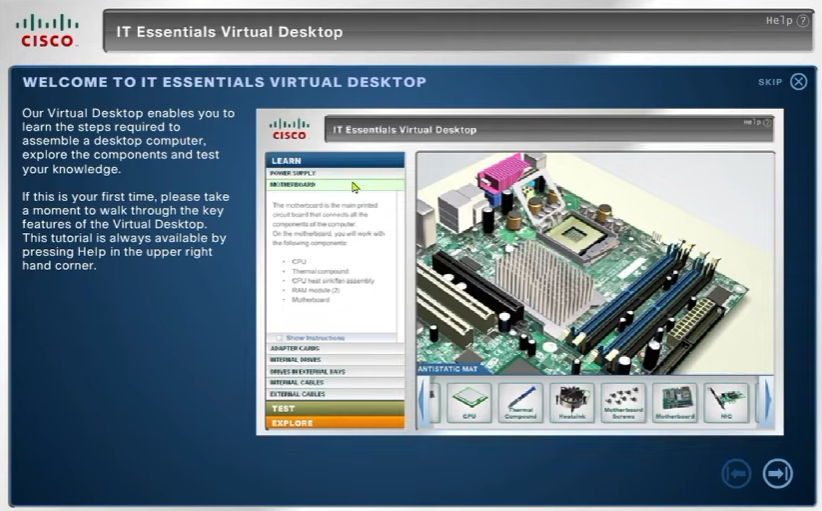This screenshot has height=511, width=822.
Task: Collapse the Motherboard topic
Action: click(x=335, y=184)
